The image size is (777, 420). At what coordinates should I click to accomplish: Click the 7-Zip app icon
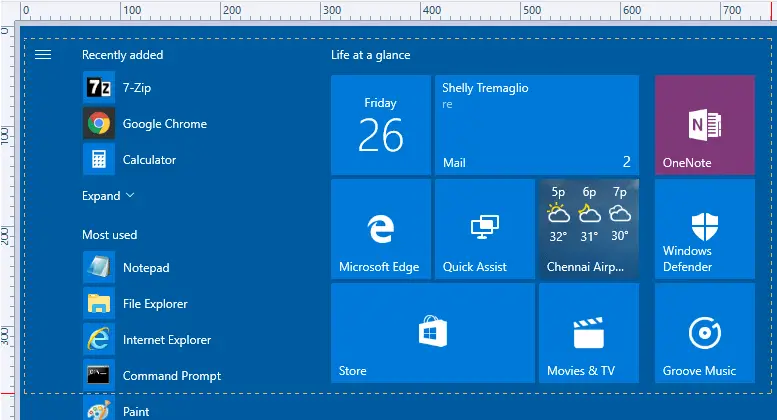point(99,88)
